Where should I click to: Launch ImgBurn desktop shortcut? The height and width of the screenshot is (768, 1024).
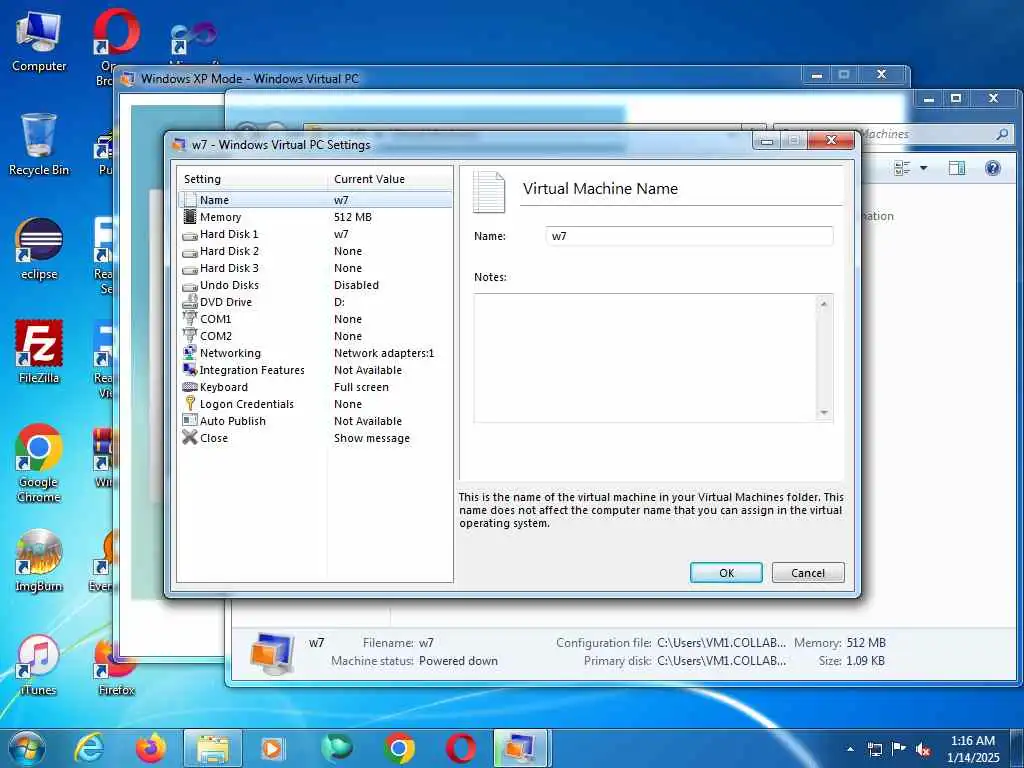click(x=39, y=562)
